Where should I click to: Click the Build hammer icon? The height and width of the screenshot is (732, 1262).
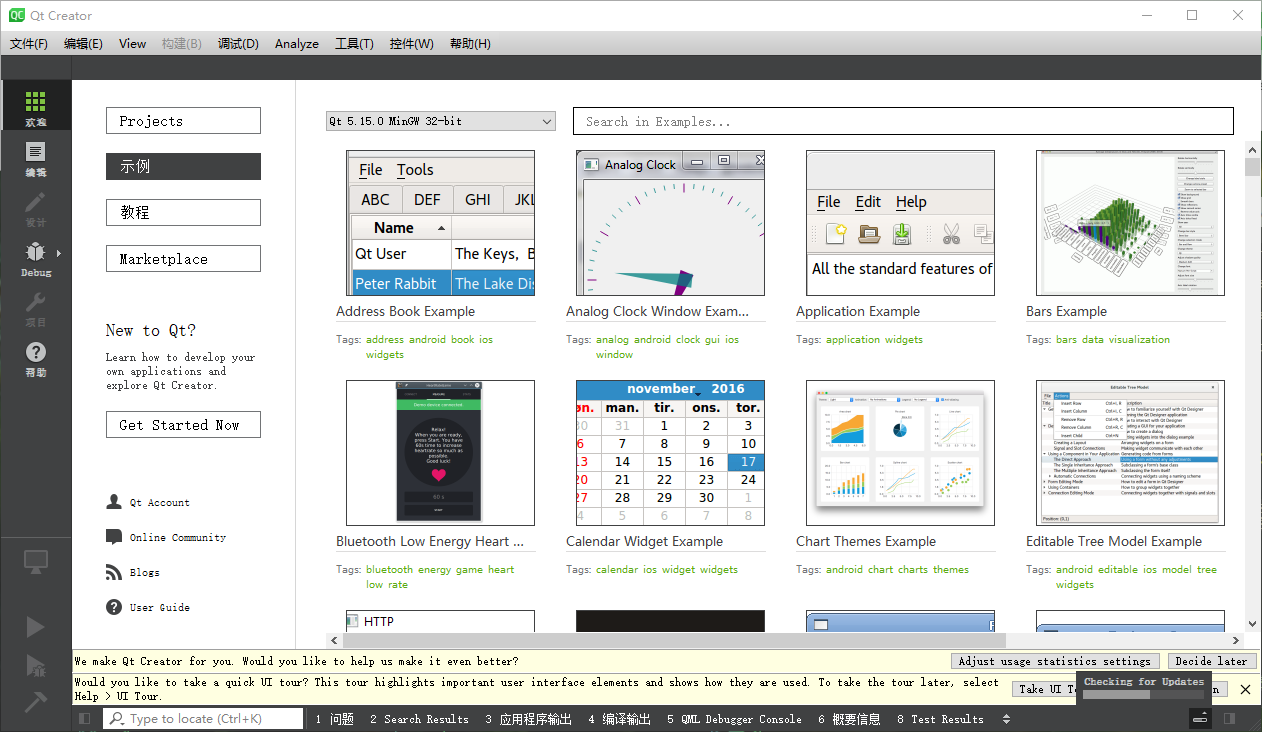coord(36,702)
